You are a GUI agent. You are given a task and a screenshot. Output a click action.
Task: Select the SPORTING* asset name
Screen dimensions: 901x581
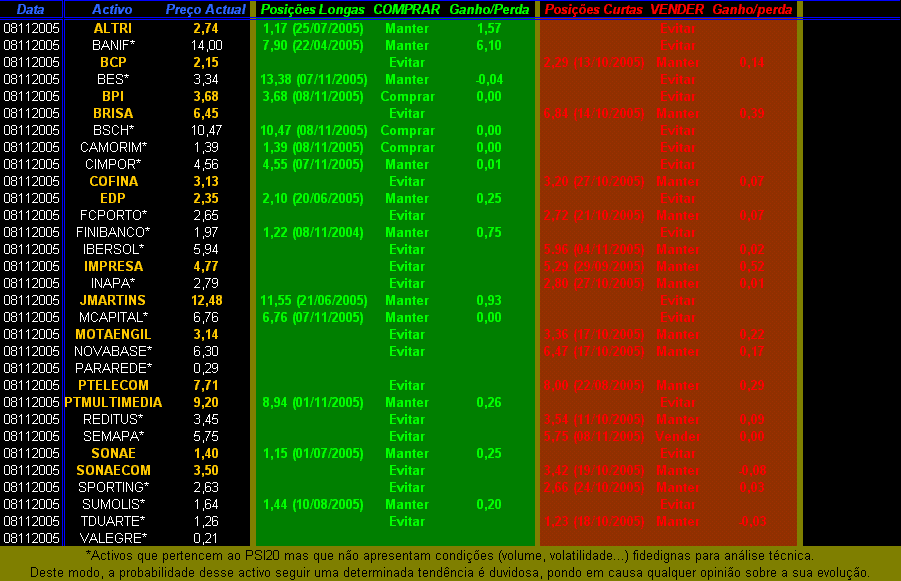(113, 487)
